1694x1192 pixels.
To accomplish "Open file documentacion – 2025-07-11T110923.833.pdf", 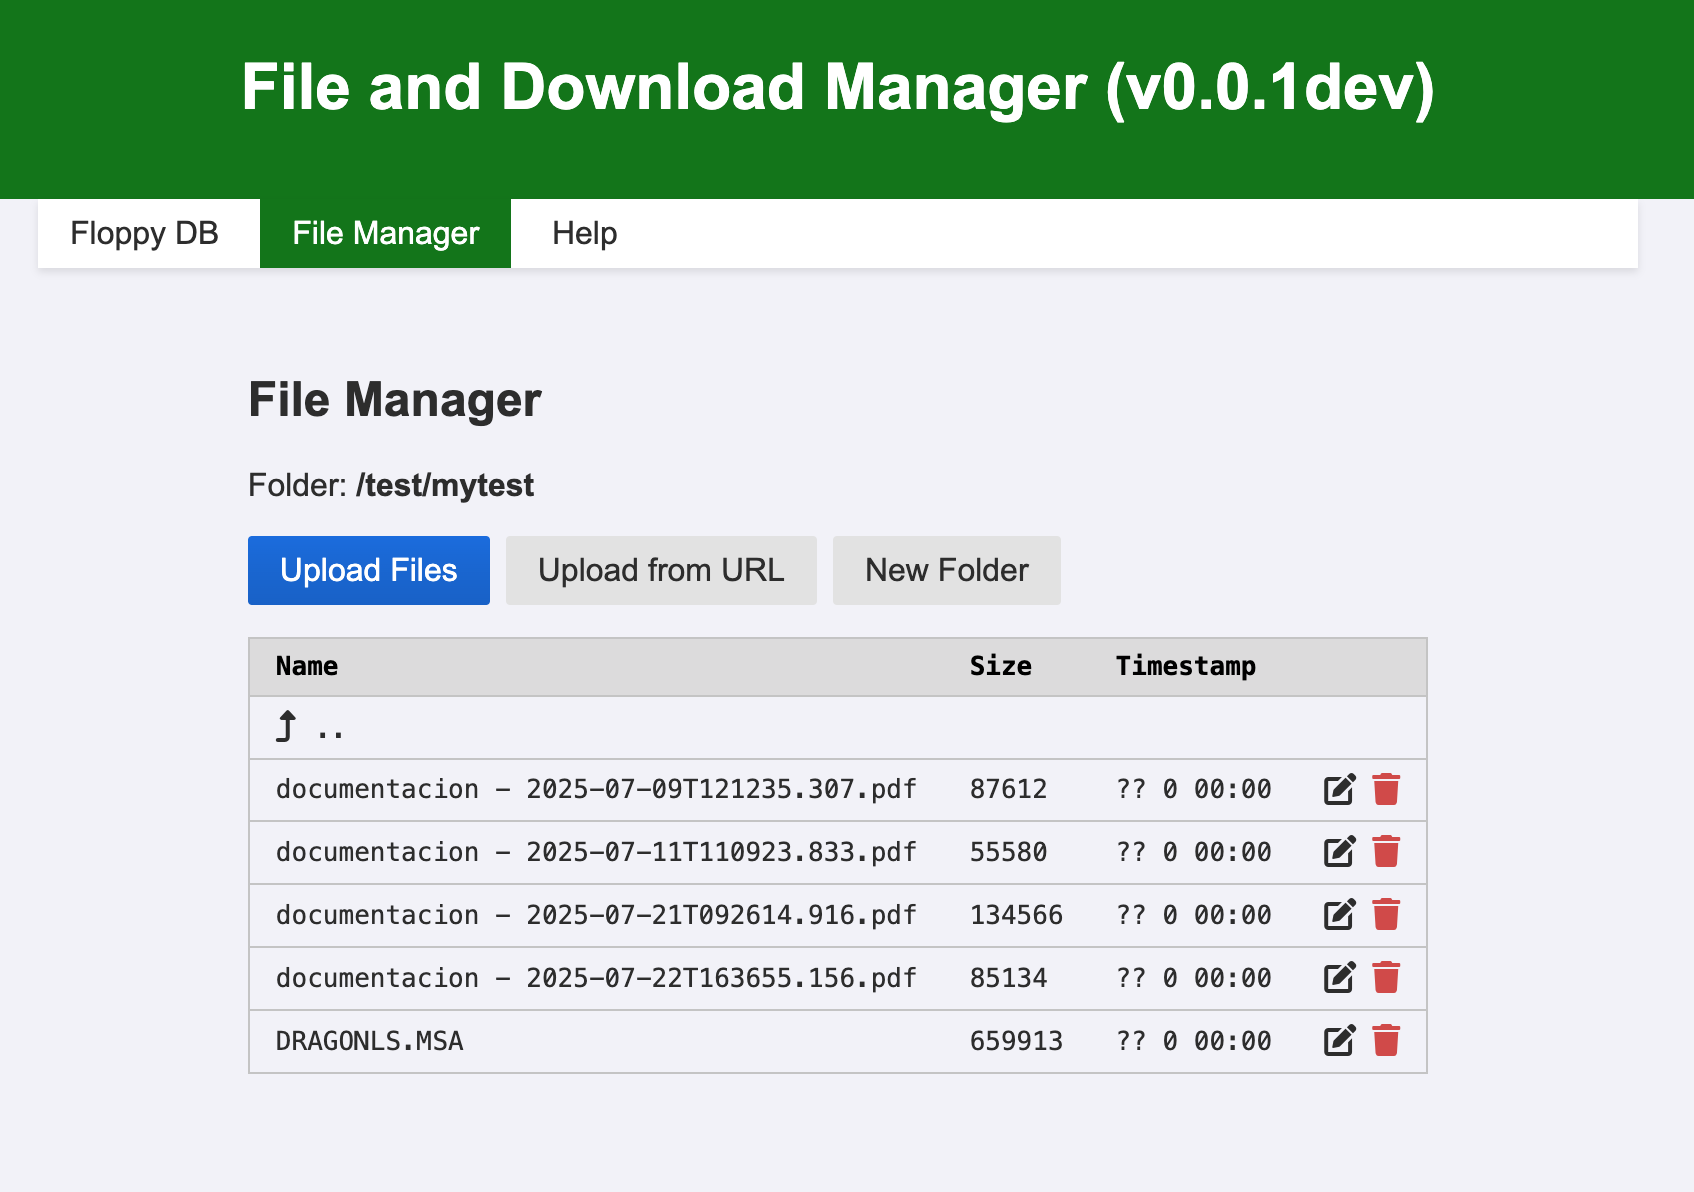I will coord(596,852).
